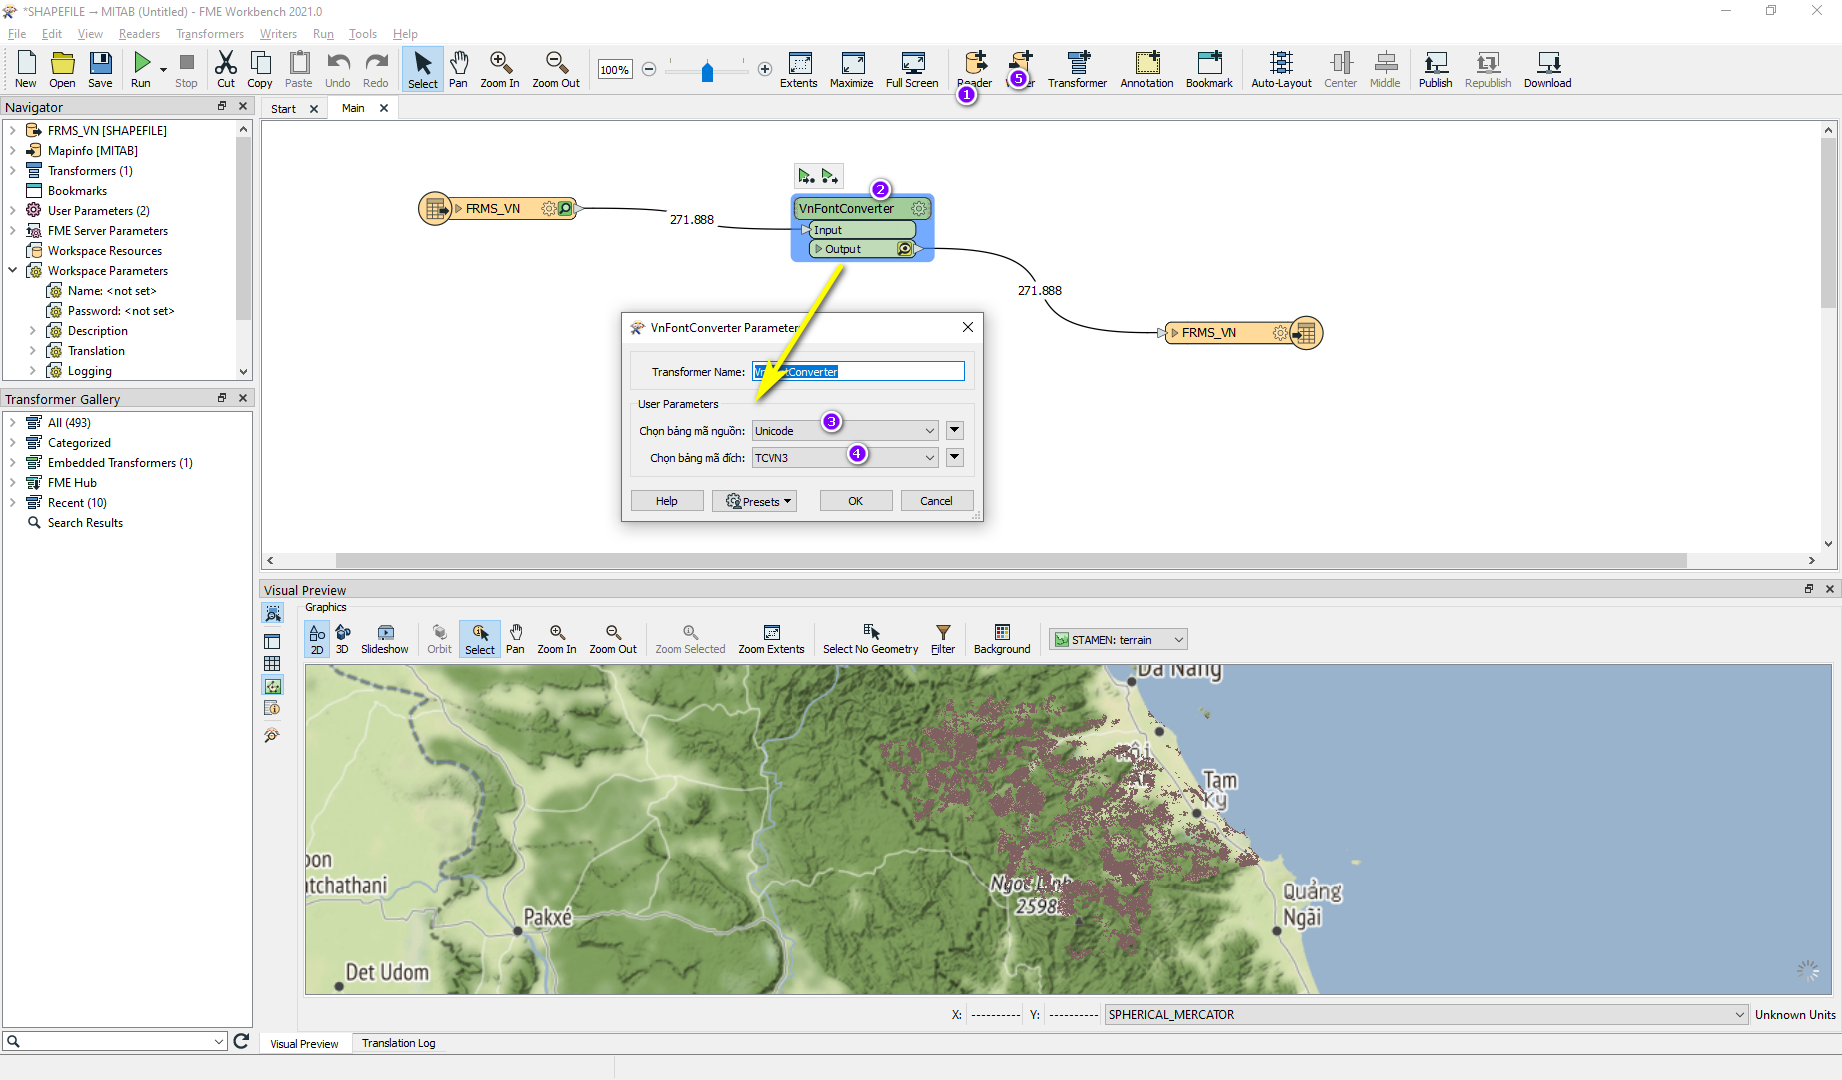1842x1080 pixels.
Task: Apply Auto-Layout to the workspace
Action: 1281,69
